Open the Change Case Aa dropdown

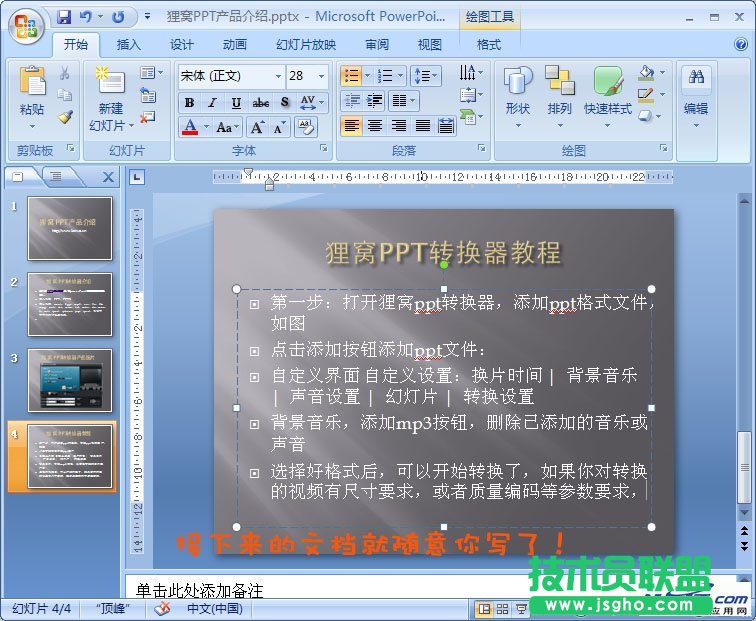[228, 127]
